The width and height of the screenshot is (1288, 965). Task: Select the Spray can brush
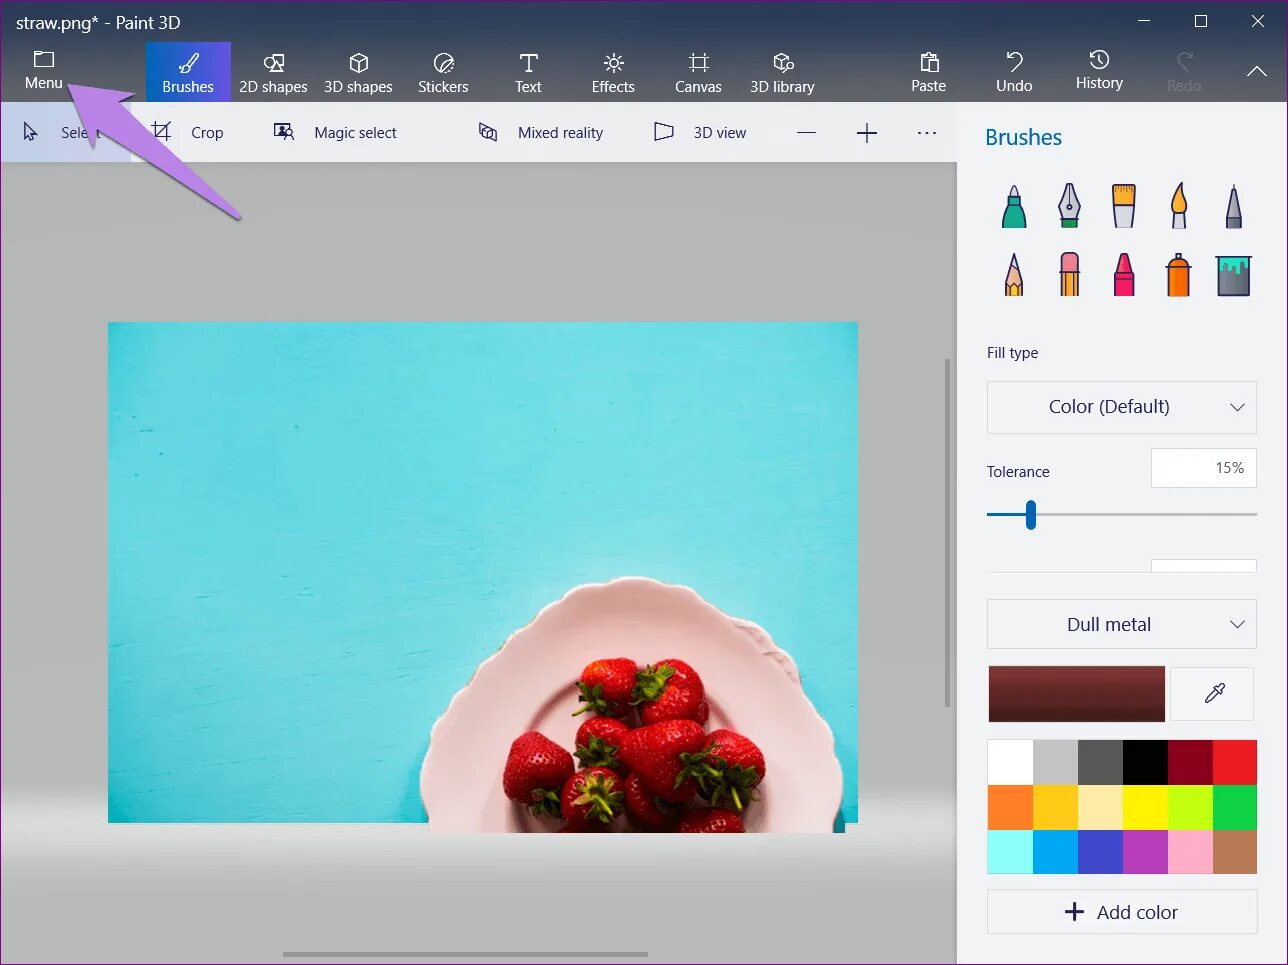[1179, 274]
